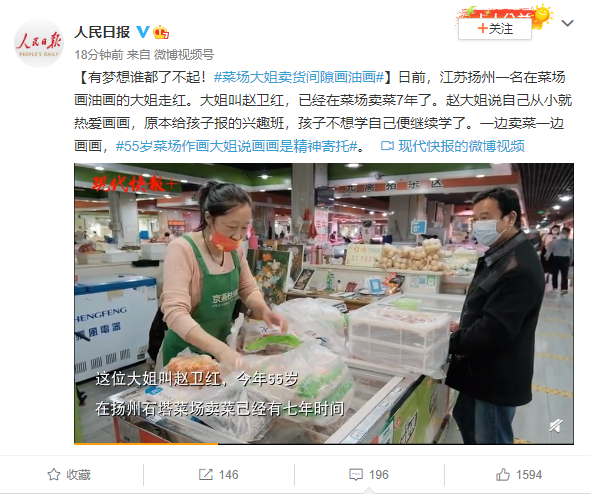Click the blue verified V badge
This screenshot has height=494, width=591.
click(143, 32)
